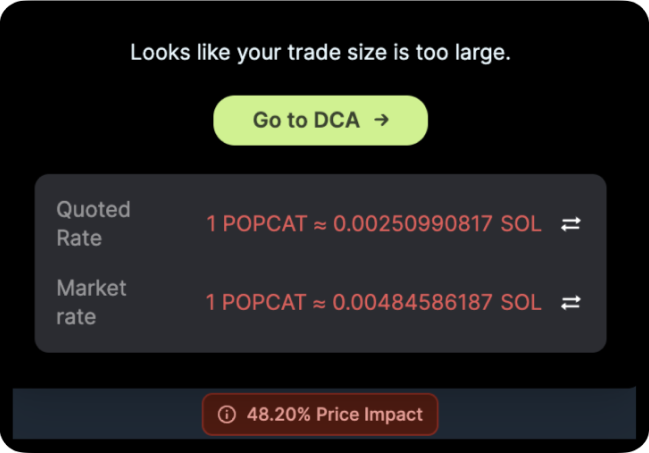The width and height of the screenshot is (649, 453).
Task: Click the 0.00250990817 quoted rate value
Action: [413, 224]
